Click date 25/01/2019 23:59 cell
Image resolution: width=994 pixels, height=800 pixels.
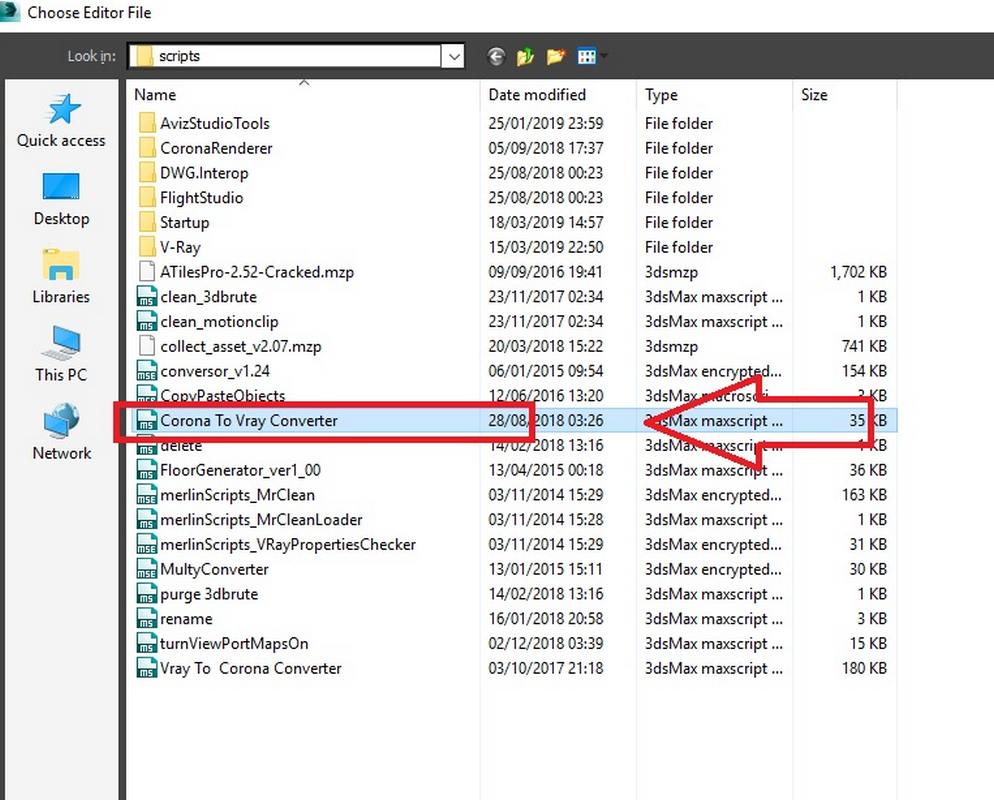point(546,123)
